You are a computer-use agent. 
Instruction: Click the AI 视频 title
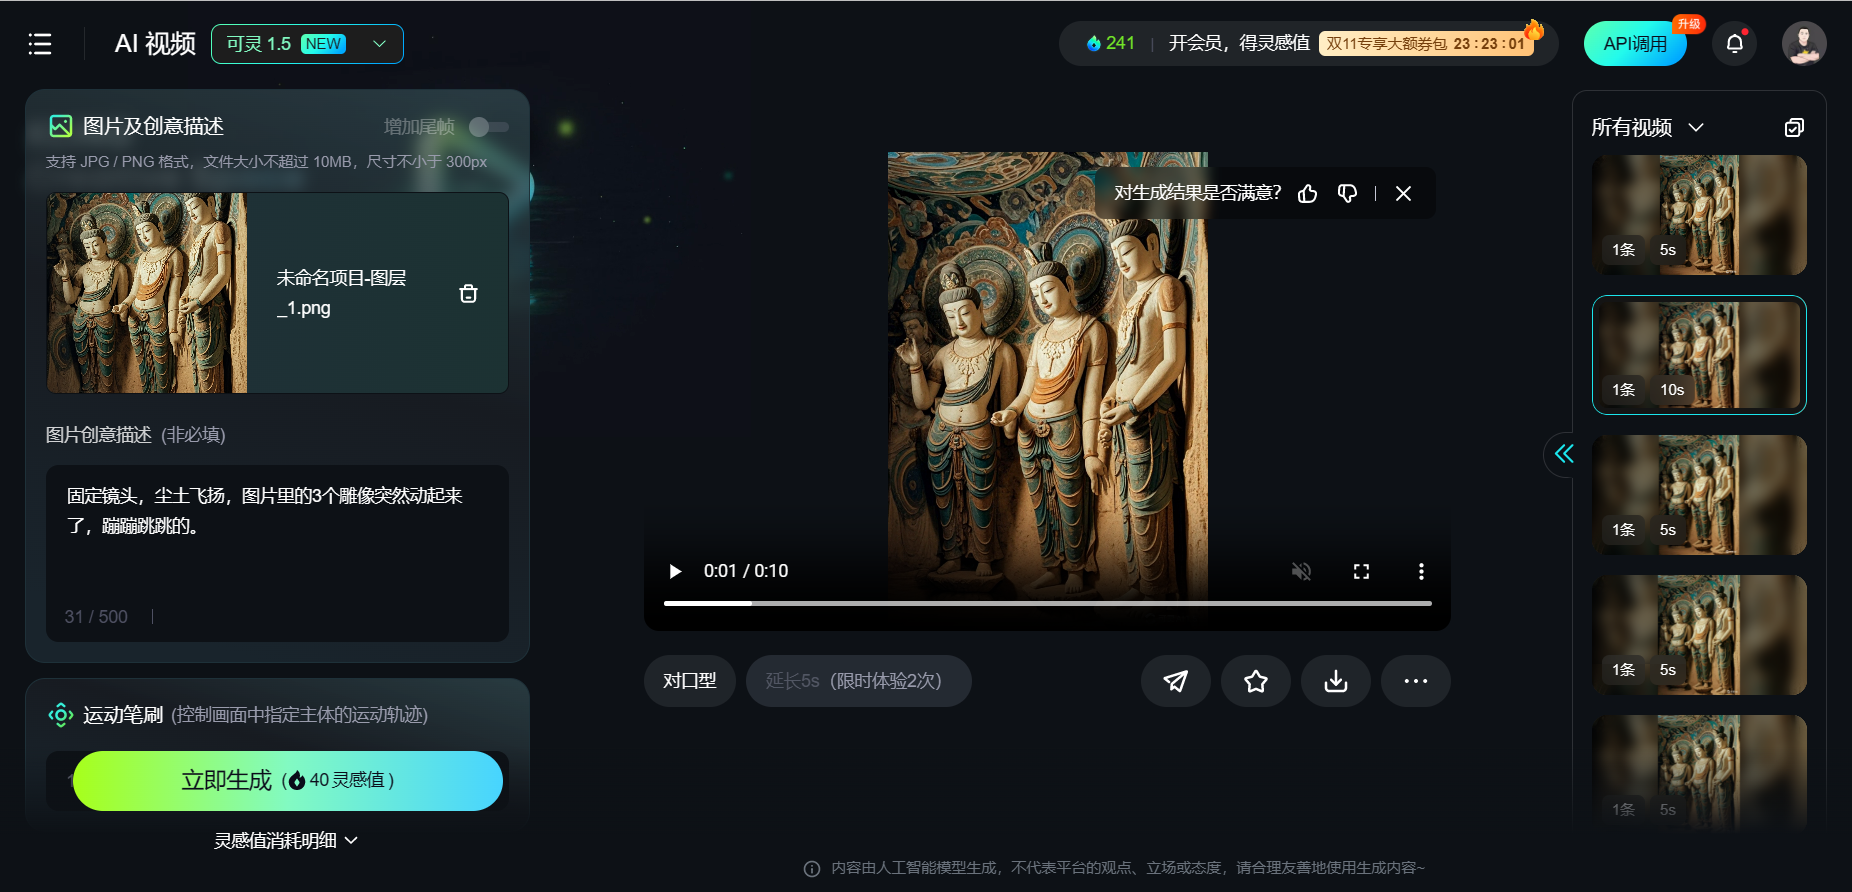[155, 44]
